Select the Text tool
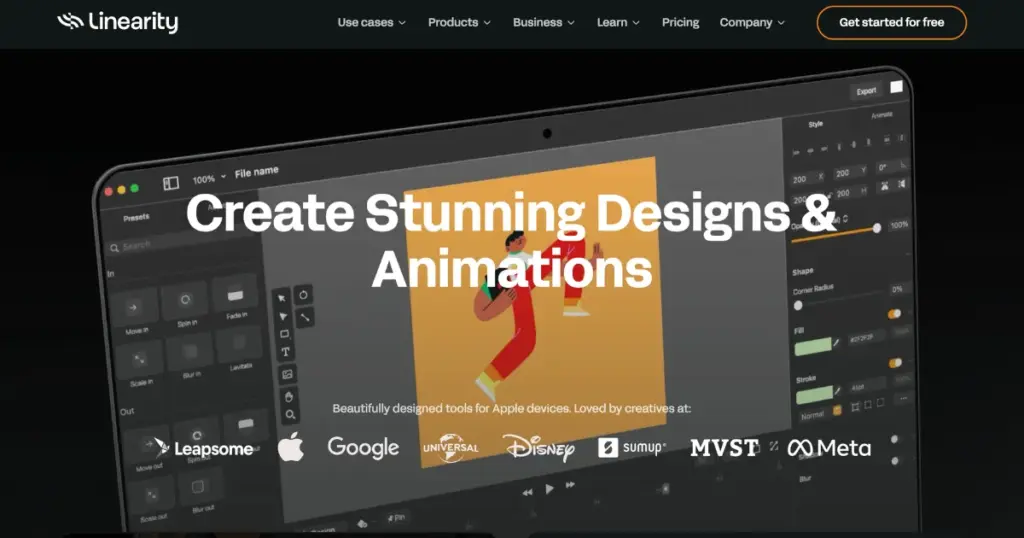 [285, 352]
